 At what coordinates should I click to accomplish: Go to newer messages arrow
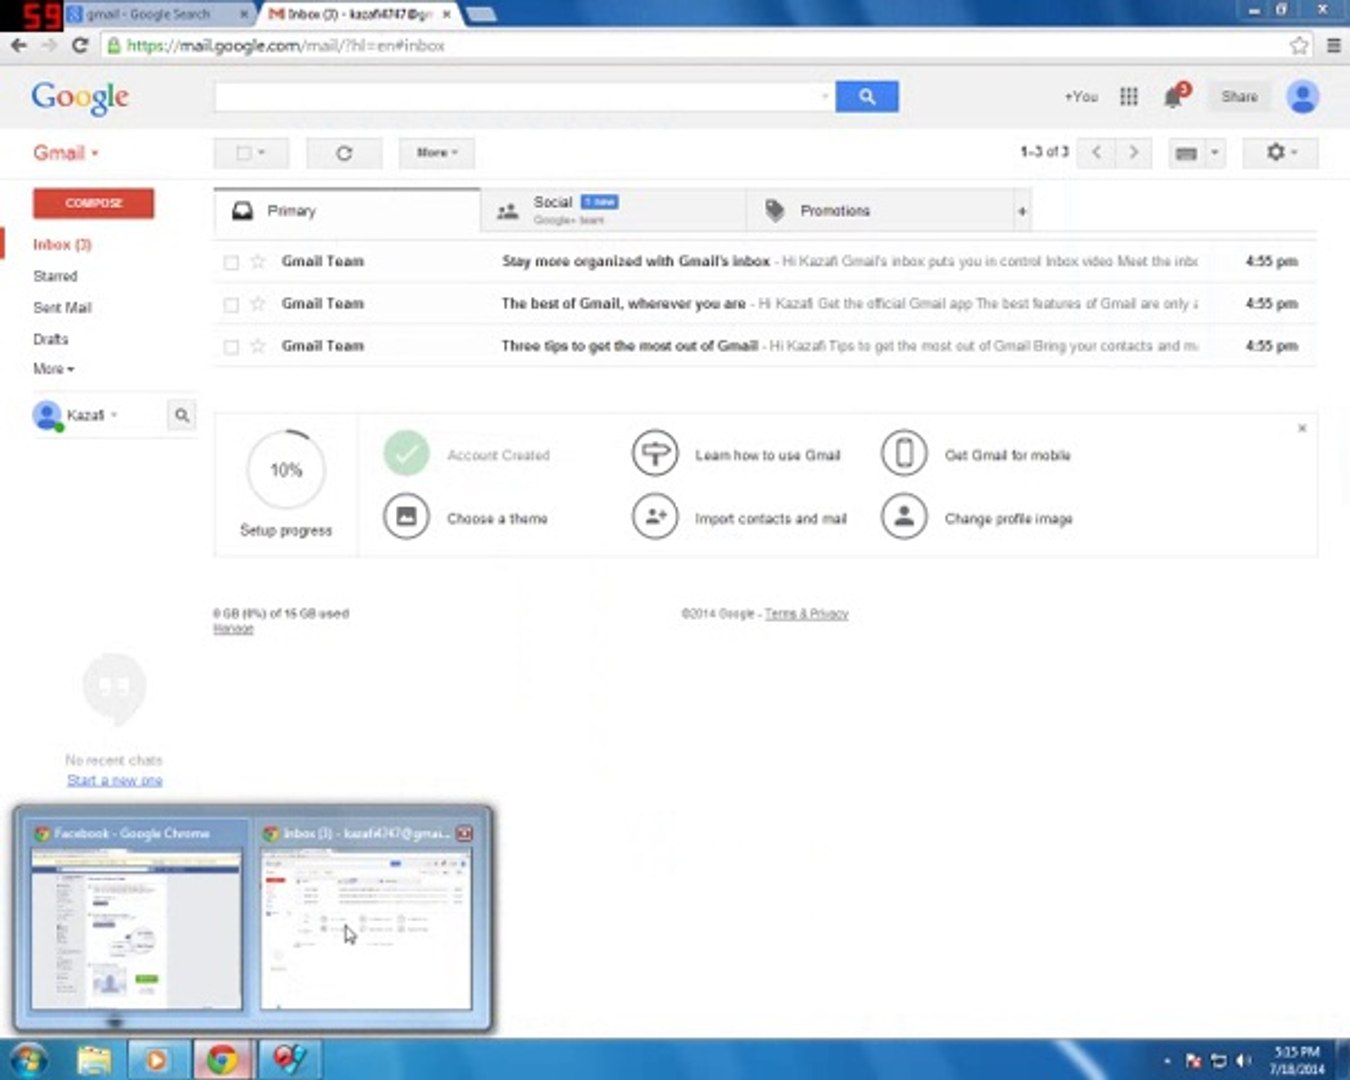[x=1096, y=152]
